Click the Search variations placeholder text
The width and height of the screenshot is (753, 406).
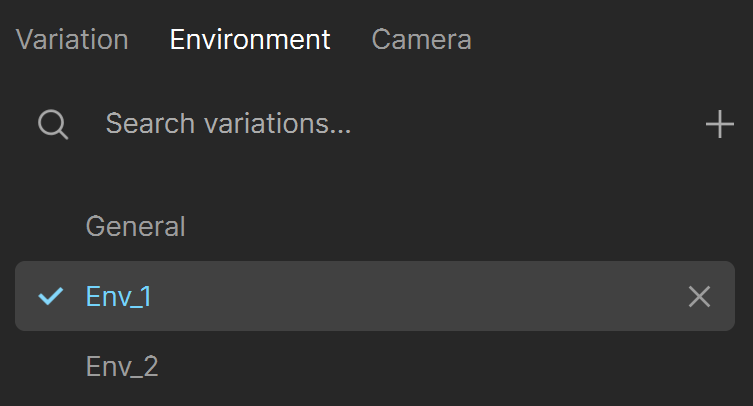pos(228,124)
